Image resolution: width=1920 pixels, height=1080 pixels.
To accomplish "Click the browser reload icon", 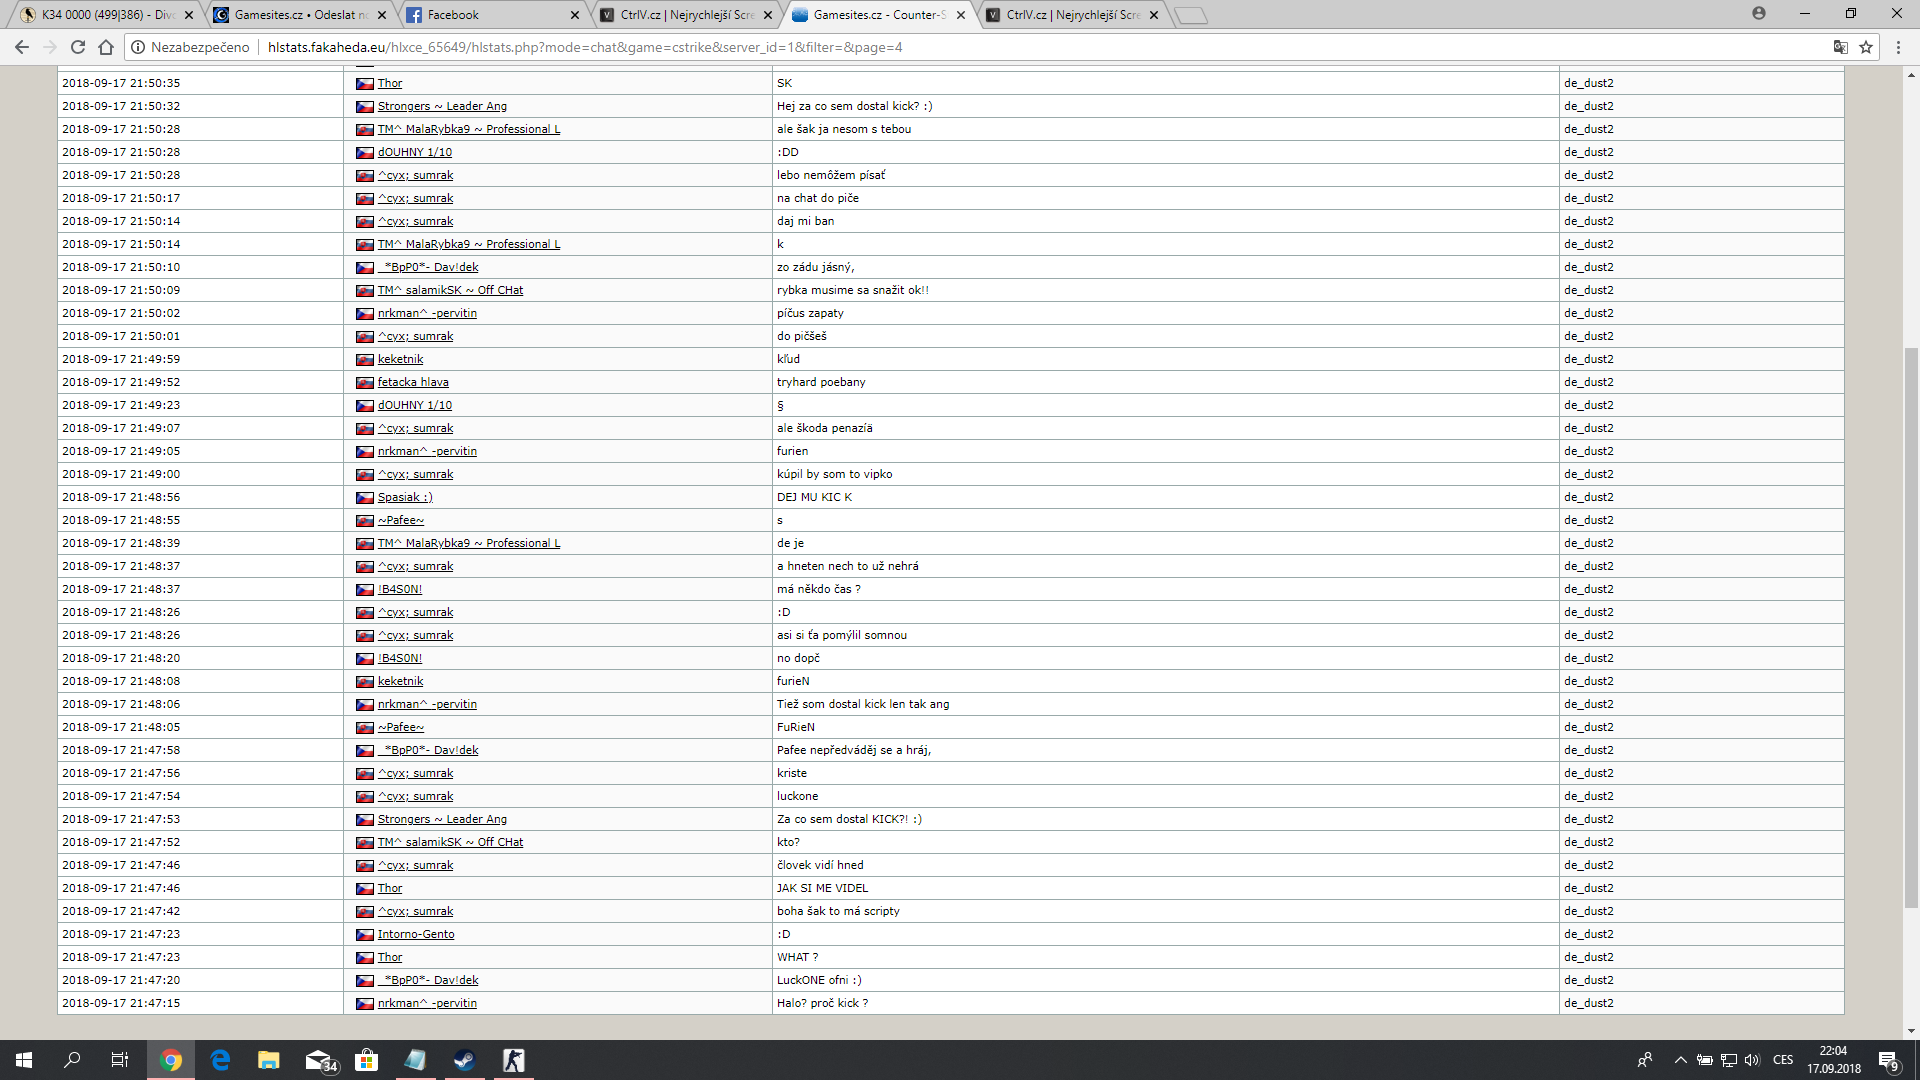I will coord(78,47).
